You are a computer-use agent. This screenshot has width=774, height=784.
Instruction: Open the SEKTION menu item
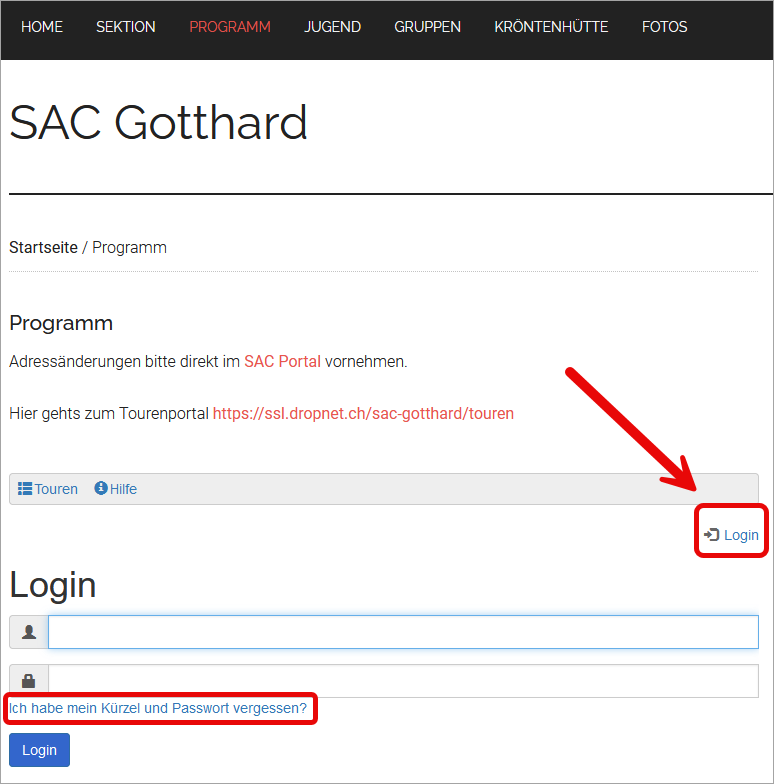click(x=126, y=26)
